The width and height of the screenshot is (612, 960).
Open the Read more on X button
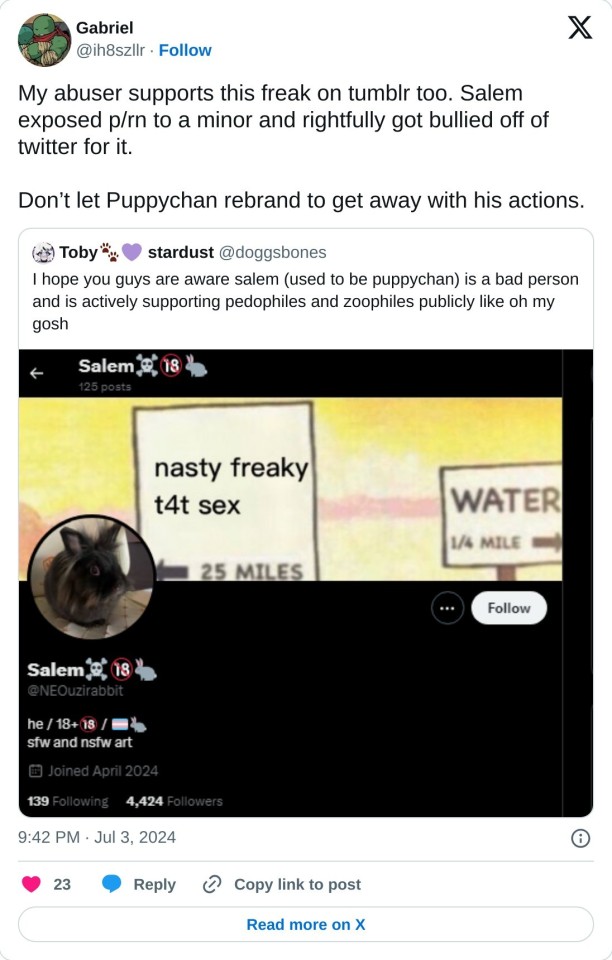coord(305,924)
